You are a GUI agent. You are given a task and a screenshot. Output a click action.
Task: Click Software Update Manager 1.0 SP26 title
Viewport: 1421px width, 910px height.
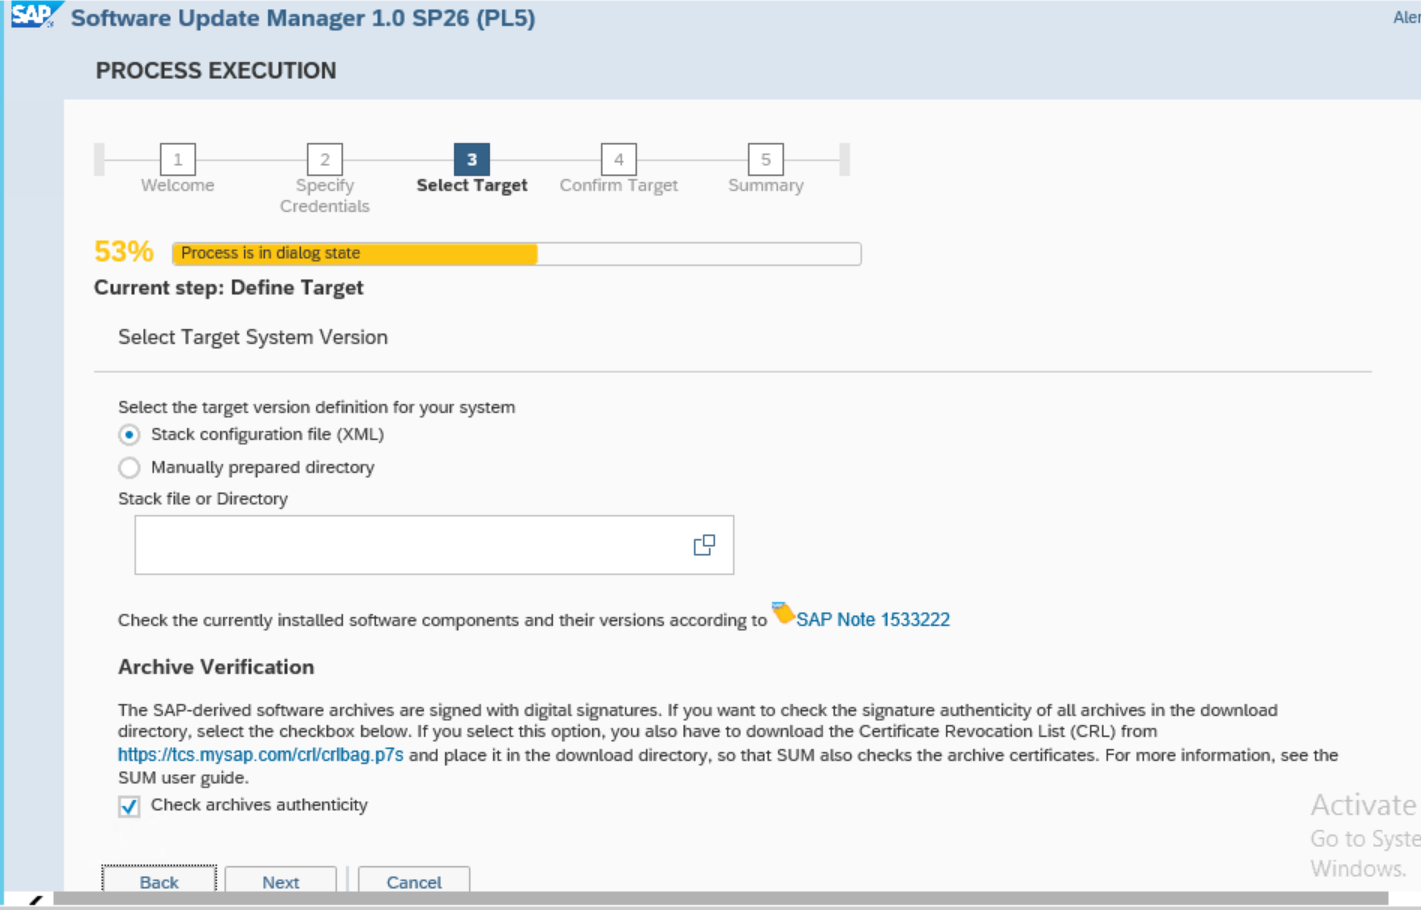tap(303, 18)
